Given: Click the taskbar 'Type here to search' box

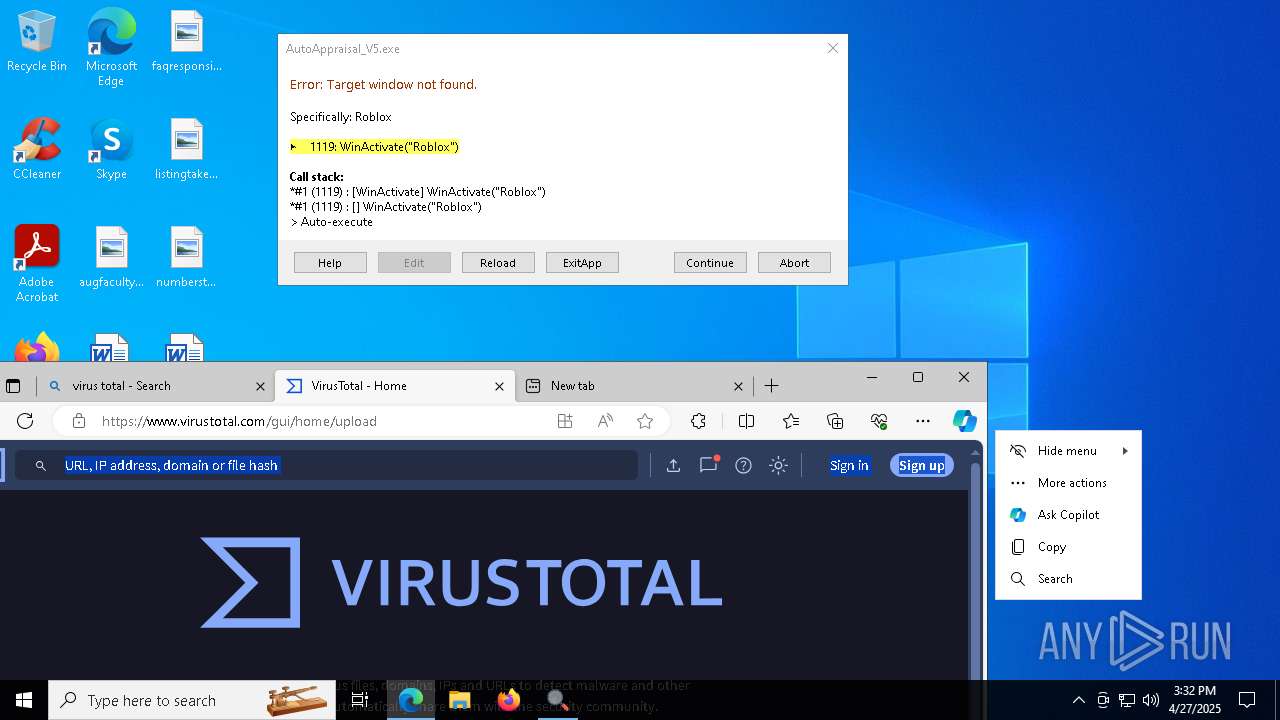Looking at the screenshot, I should pos(192,700).
